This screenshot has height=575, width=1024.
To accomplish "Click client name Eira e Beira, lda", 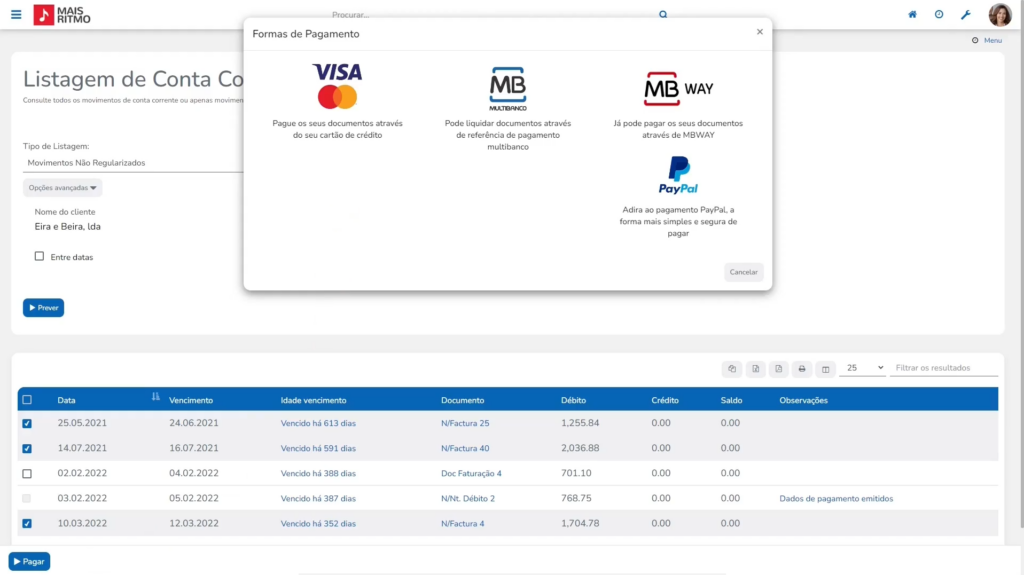I will pyautogui.click(x=67, y=227).
